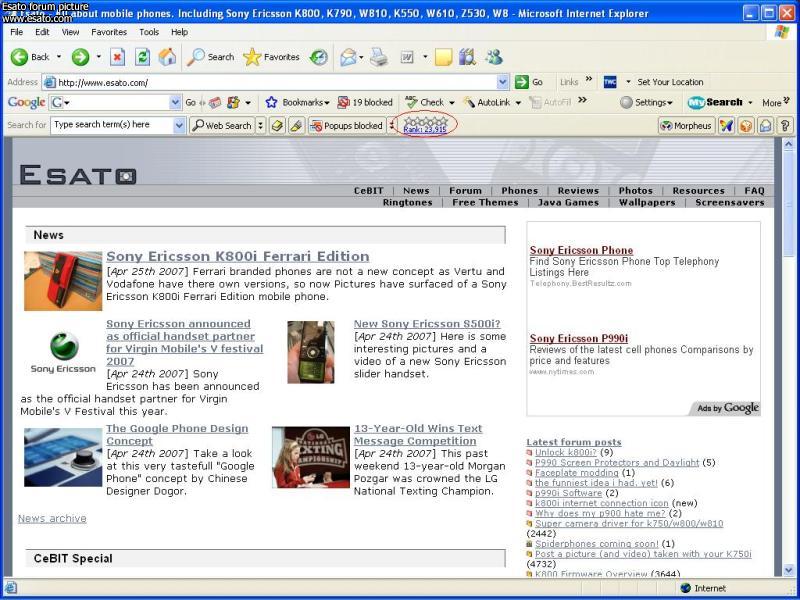
Task: Open the Research books icon
Action: 467,57
